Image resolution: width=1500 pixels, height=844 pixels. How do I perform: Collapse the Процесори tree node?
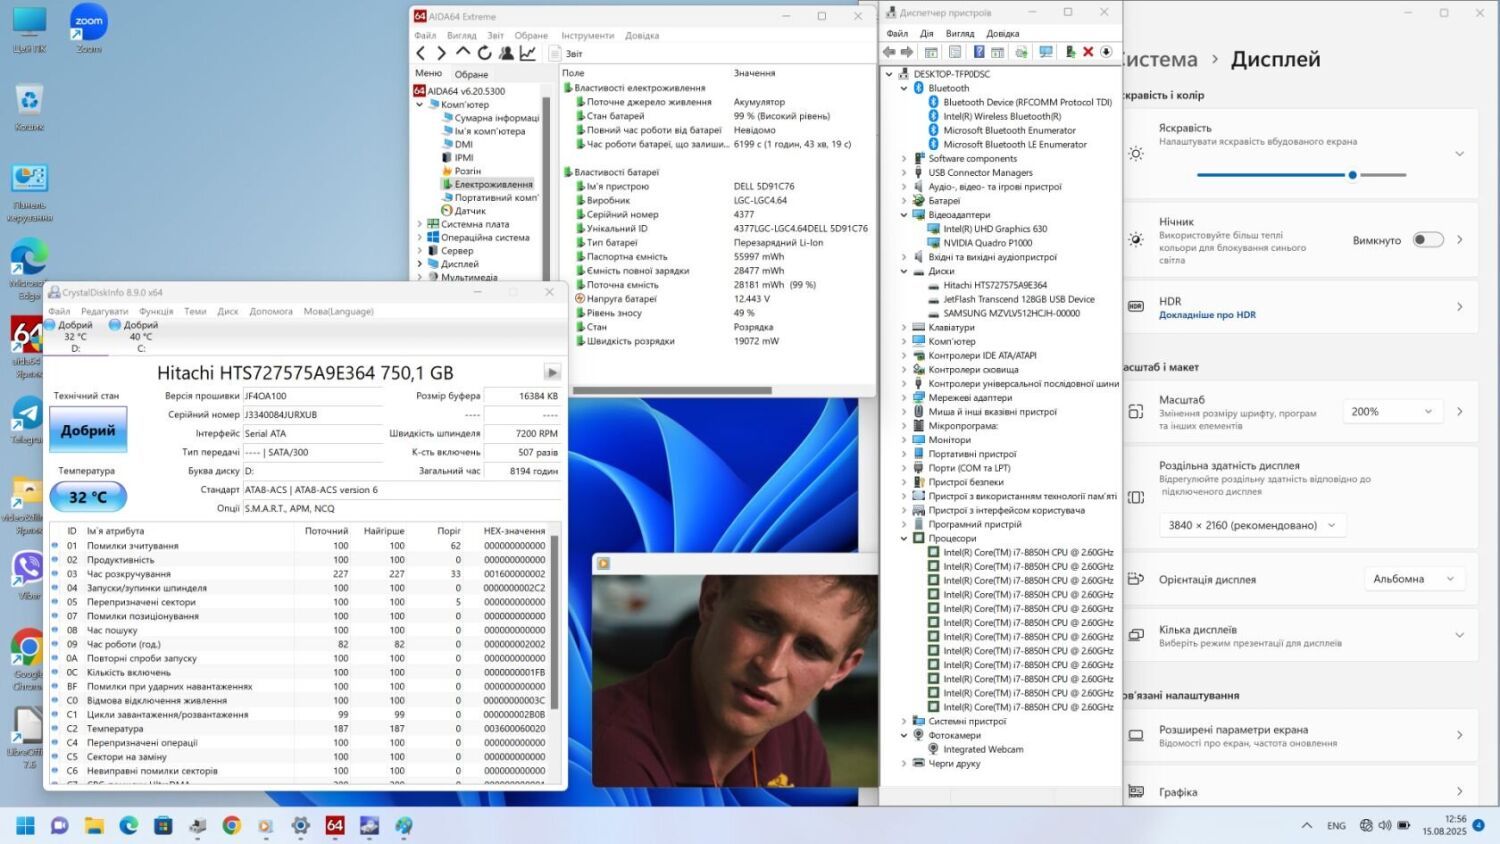coord(904,538)
